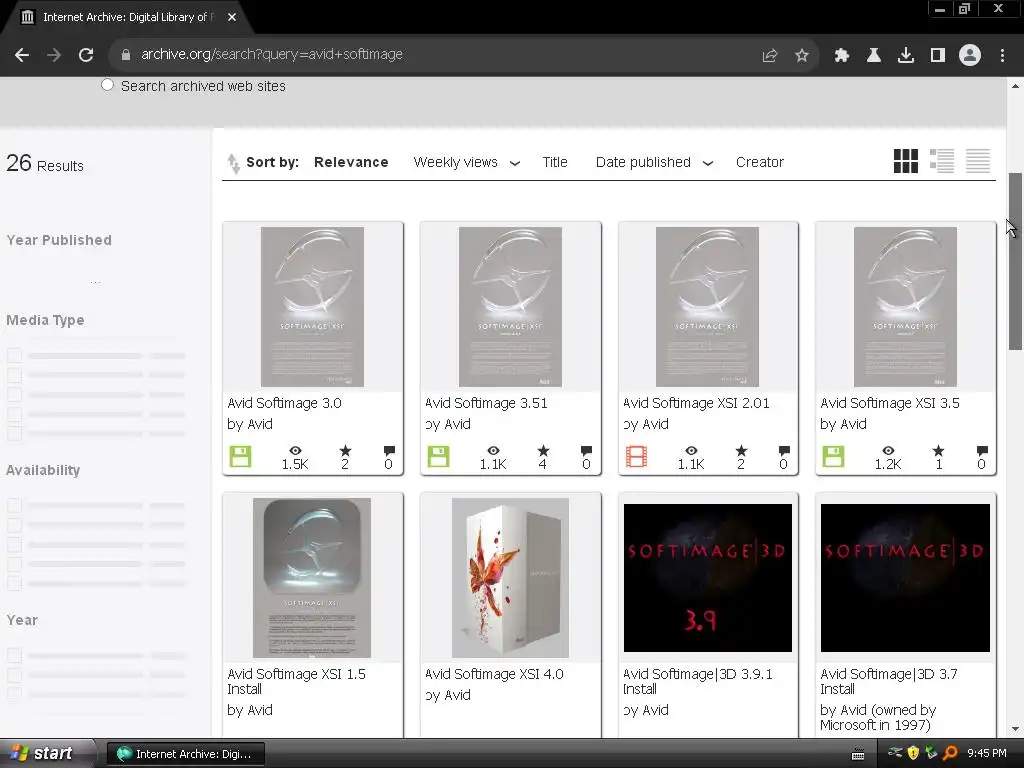Open Avid Softimage|3D 3.7 Install link
This screenshot has height=768, width=1024.
point(889,681)
